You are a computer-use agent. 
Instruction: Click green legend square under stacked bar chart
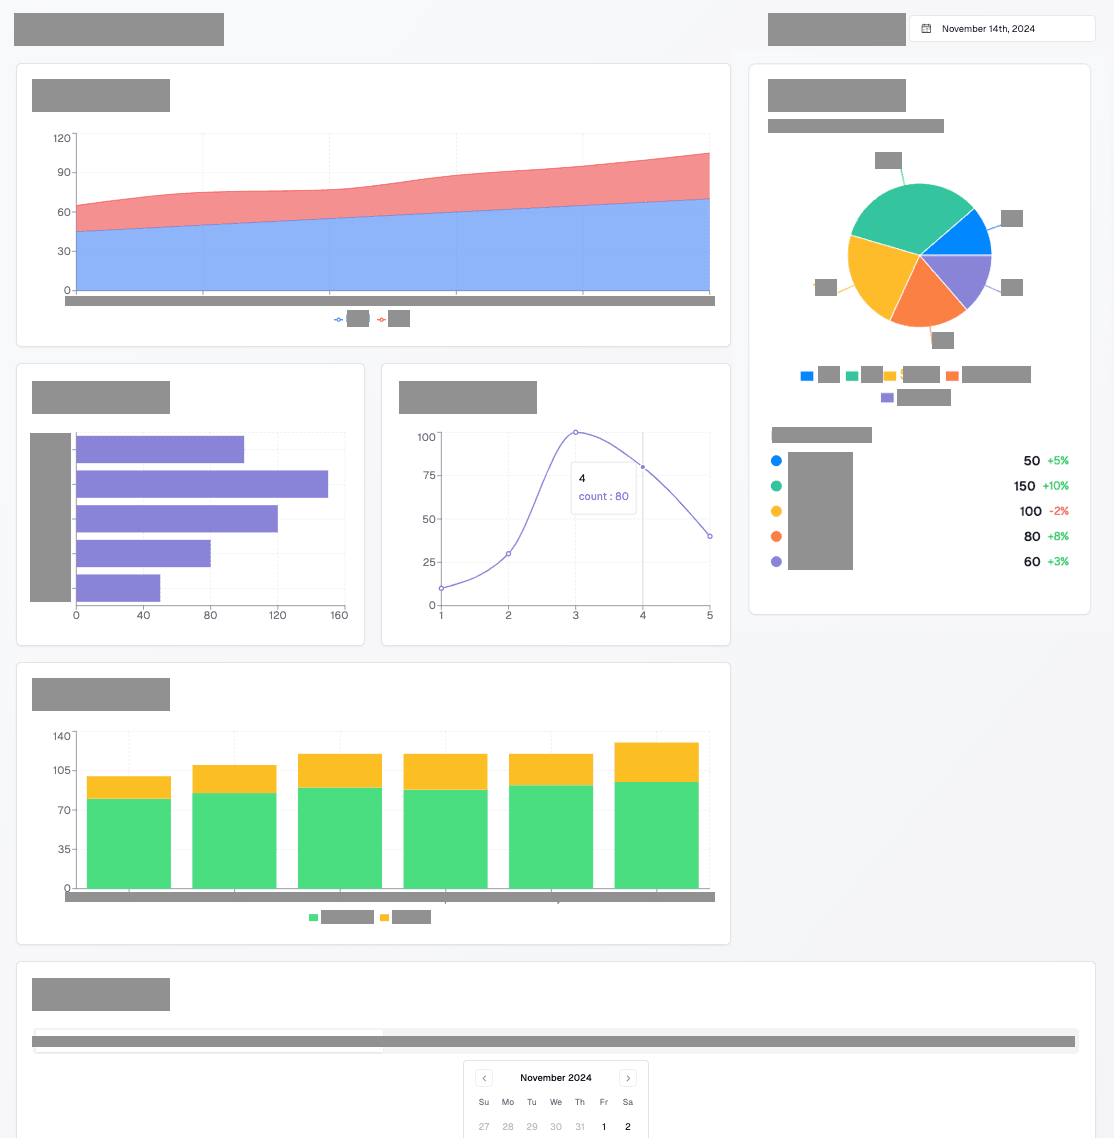(314, 918)
